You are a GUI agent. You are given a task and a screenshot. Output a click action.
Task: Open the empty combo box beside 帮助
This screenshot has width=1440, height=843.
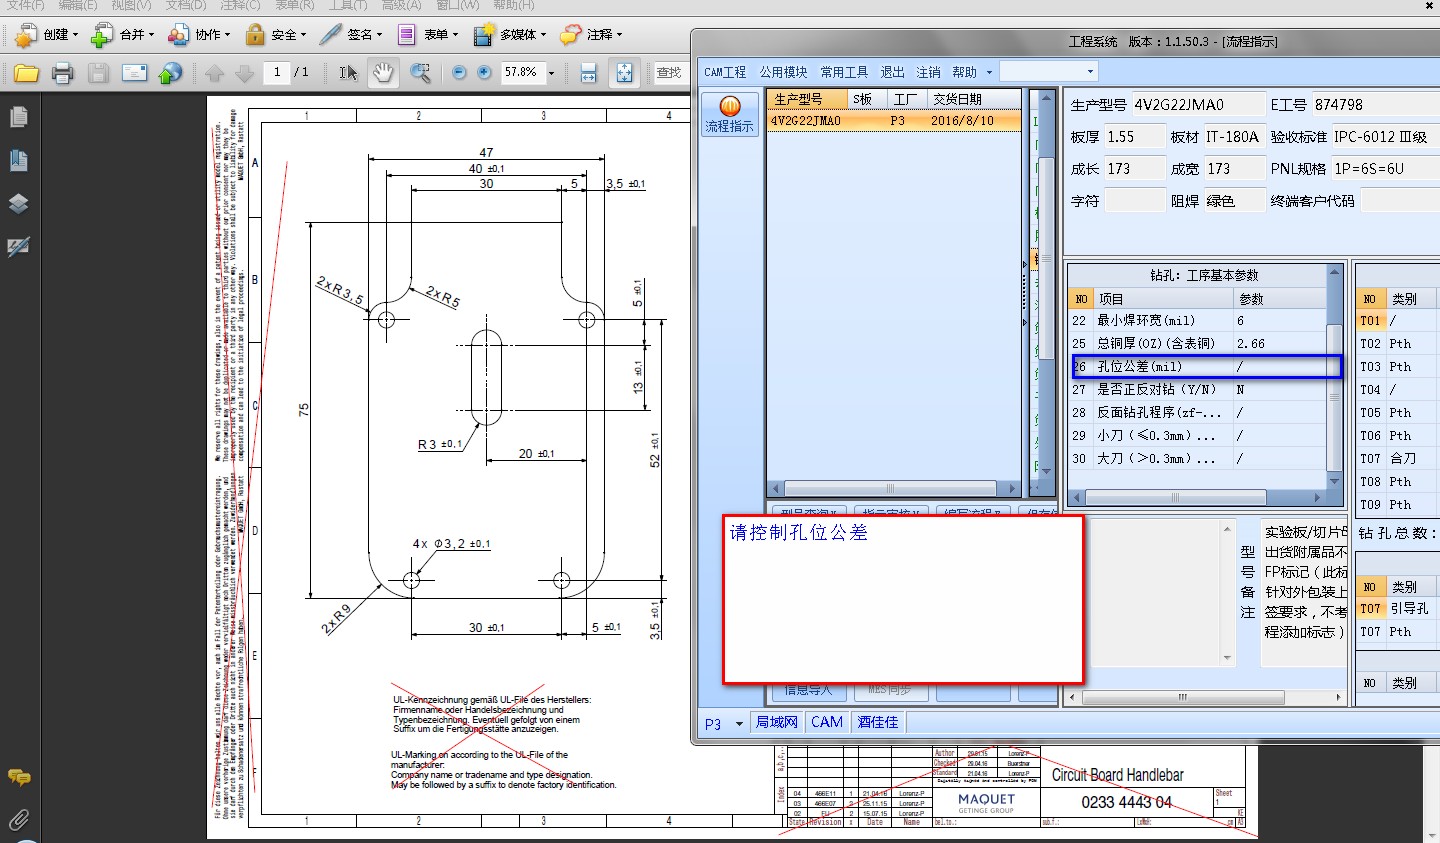tap(1048, 71)
